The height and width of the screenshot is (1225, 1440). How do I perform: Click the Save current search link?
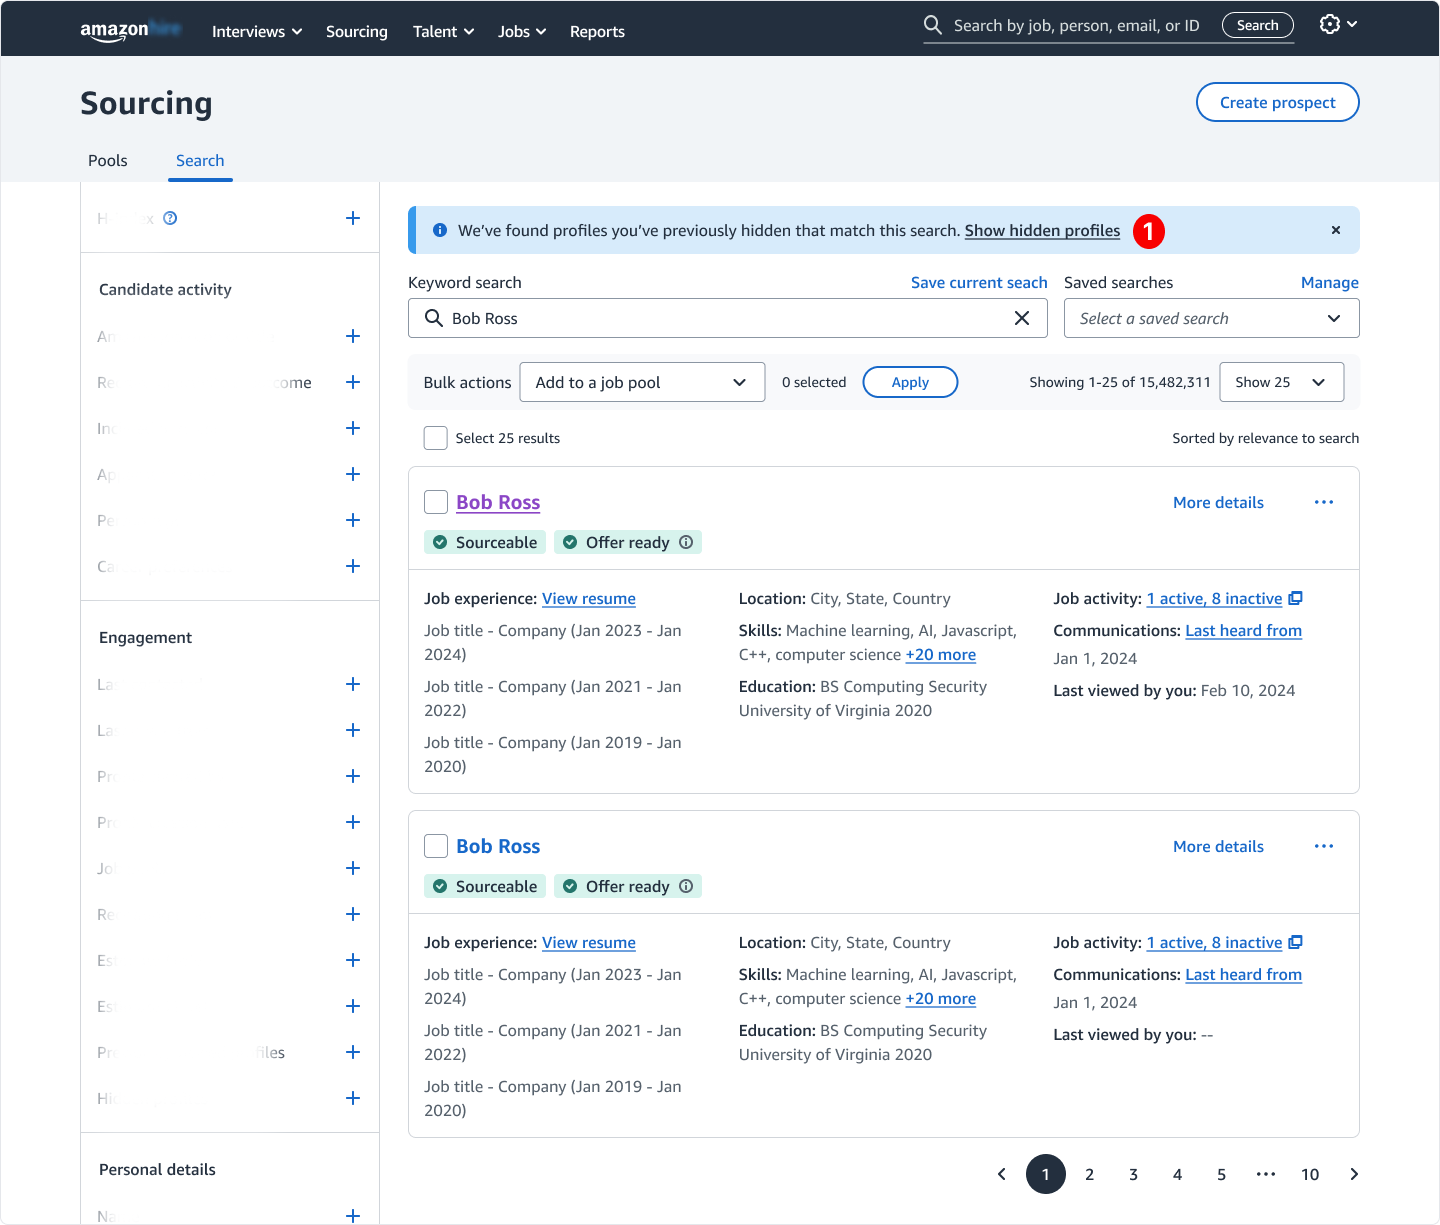click(x=979, y=282)
